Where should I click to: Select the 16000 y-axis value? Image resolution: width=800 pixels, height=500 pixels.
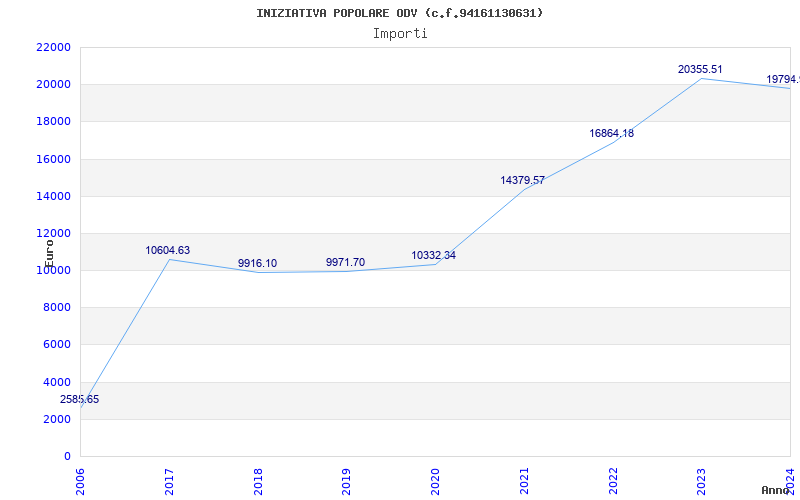[54, 159]
